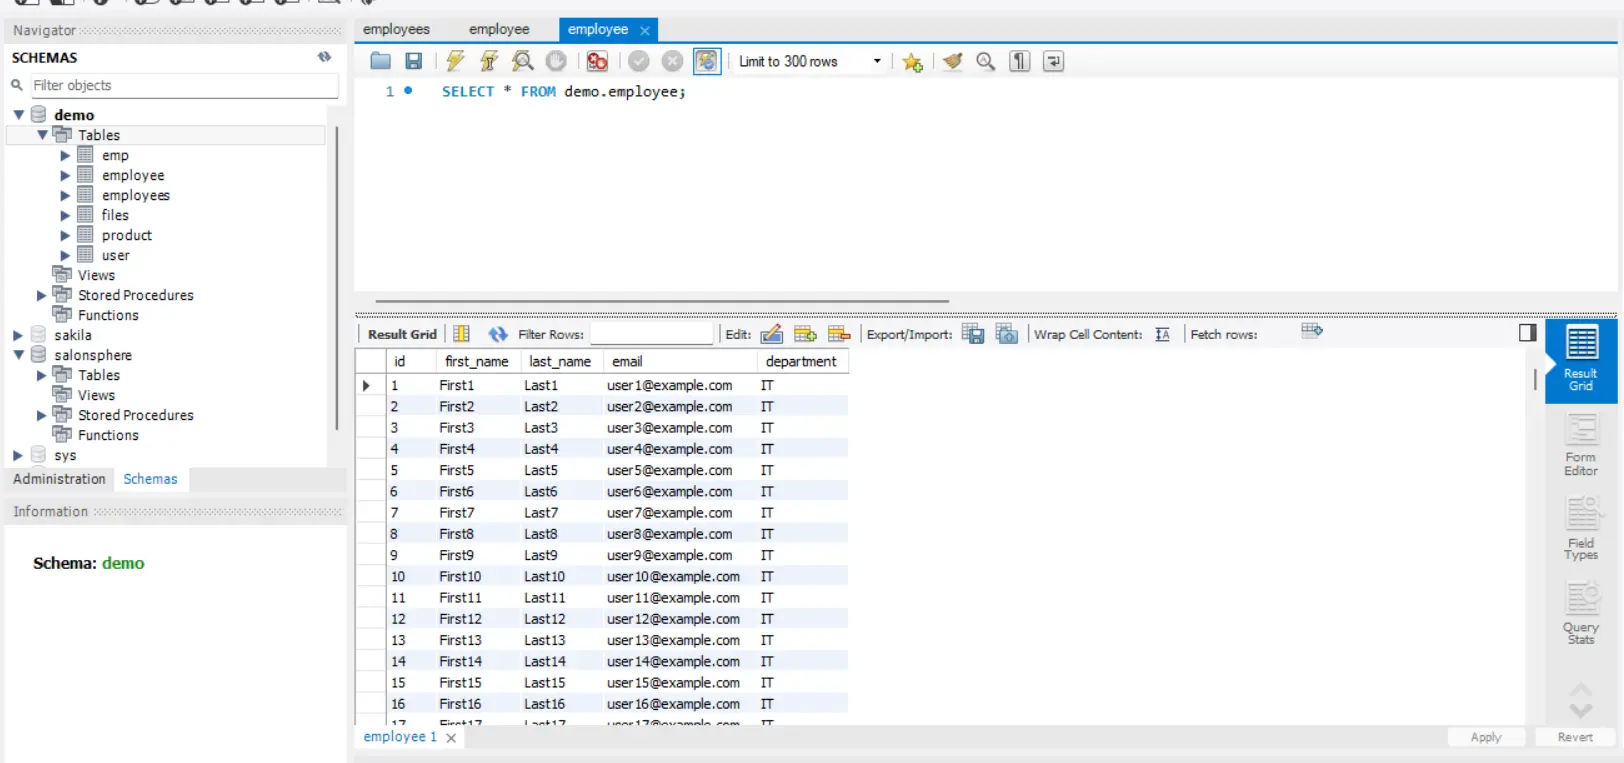Execute the SQL script with lightning icon

455,61
